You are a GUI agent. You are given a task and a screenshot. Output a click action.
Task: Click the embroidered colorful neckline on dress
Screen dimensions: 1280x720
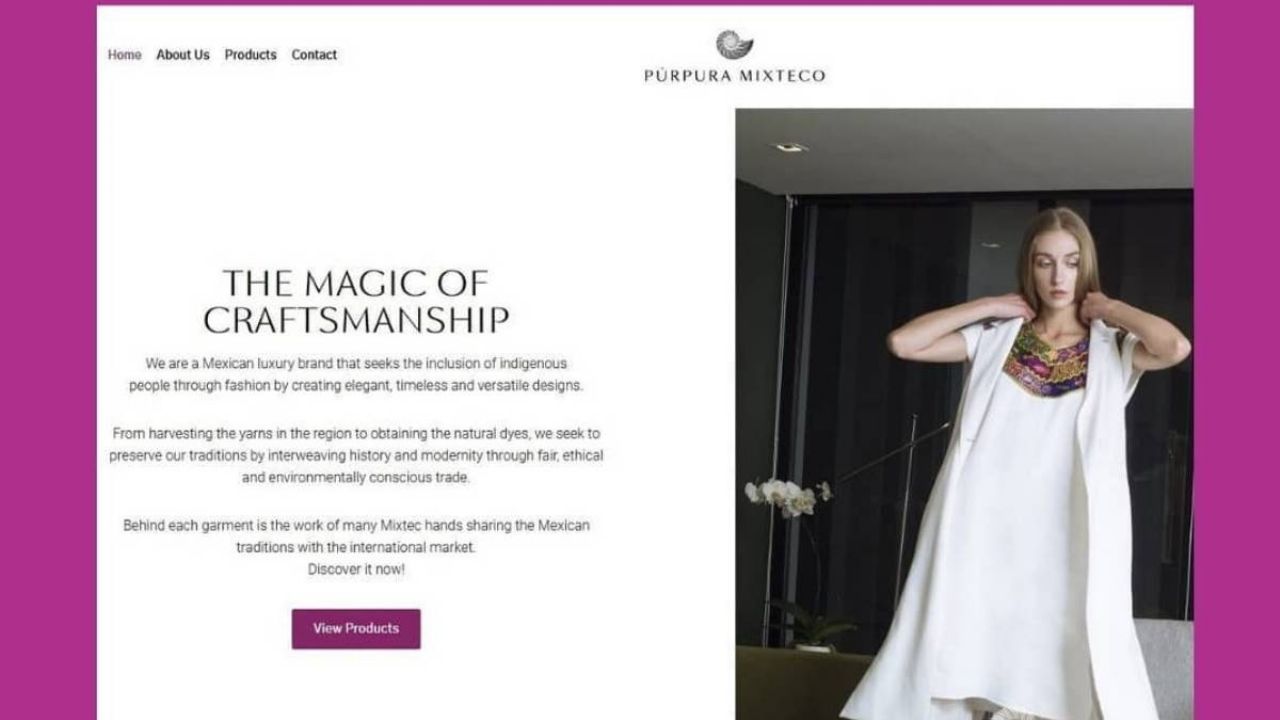click(x=1046, y=359)
